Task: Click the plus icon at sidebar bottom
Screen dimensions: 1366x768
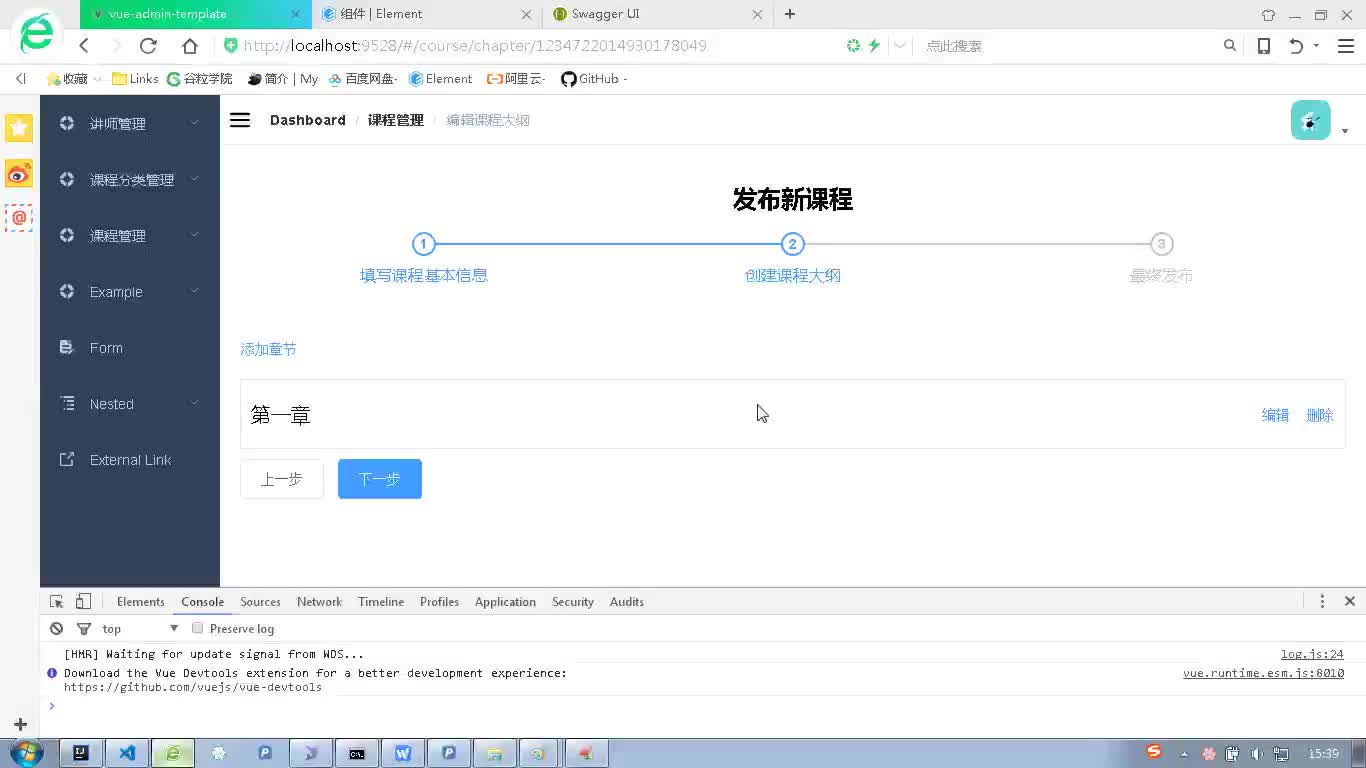Action: point(20,724)
